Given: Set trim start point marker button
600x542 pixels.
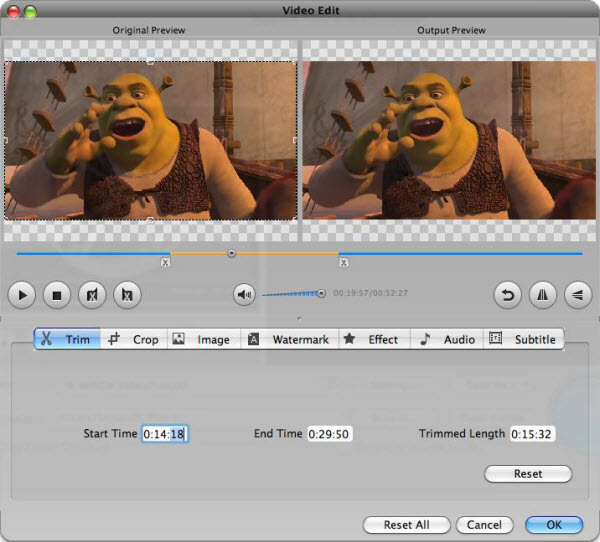Looking at the screenshot, I should pyautogui.click(x=92, y=295).
